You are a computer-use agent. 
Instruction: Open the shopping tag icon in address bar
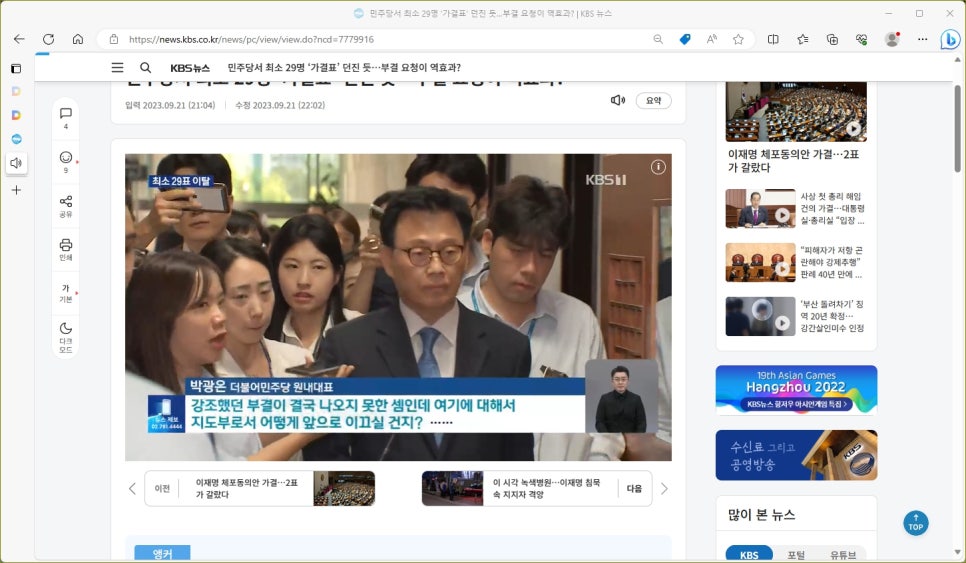(x=684, y=39)
